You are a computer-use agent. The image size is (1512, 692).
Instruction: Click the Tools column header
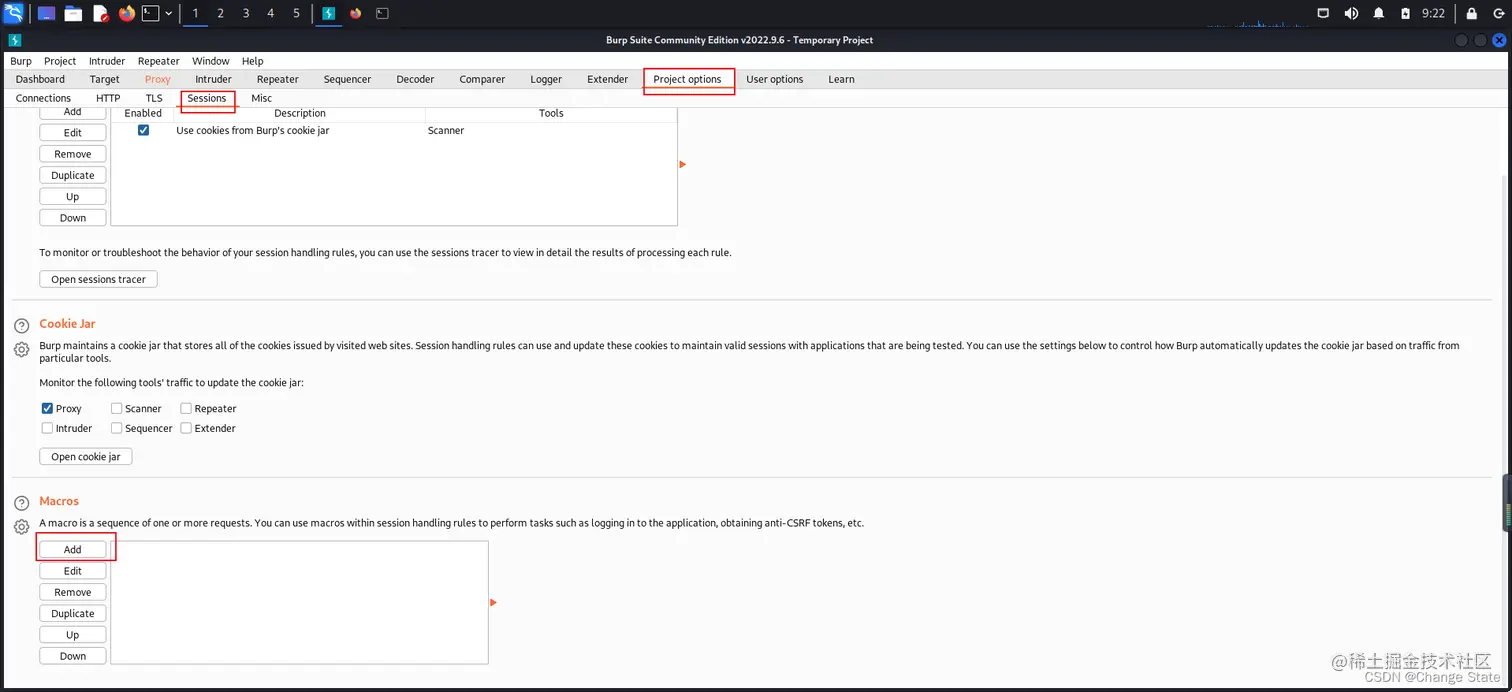(551, 113)
